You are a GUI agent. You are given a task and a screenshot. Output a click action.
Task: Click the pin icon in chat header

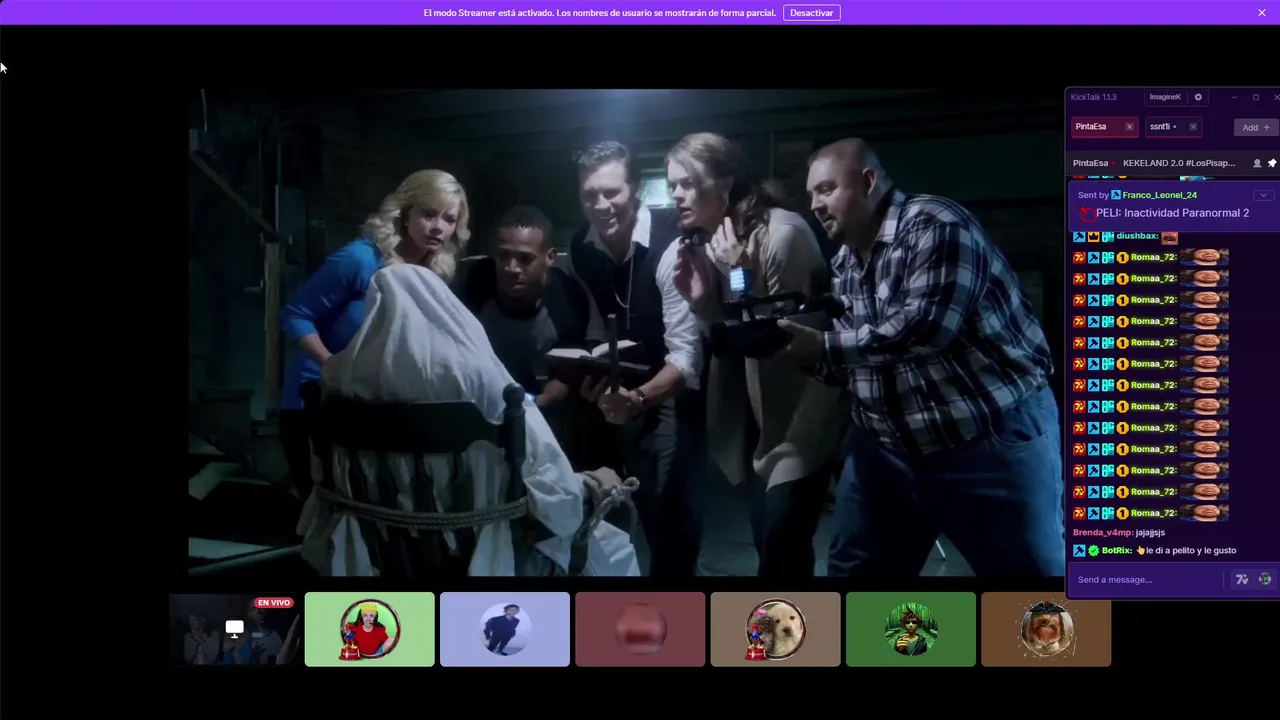(1272, 163)
